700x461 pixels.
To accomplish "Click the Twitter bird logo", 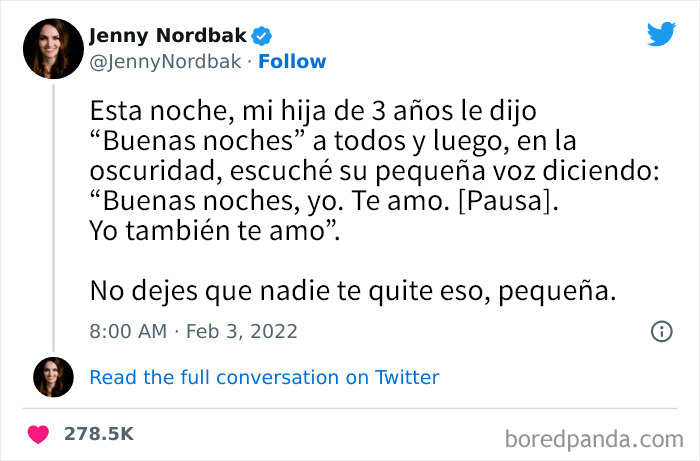I will tap(661, 34).
